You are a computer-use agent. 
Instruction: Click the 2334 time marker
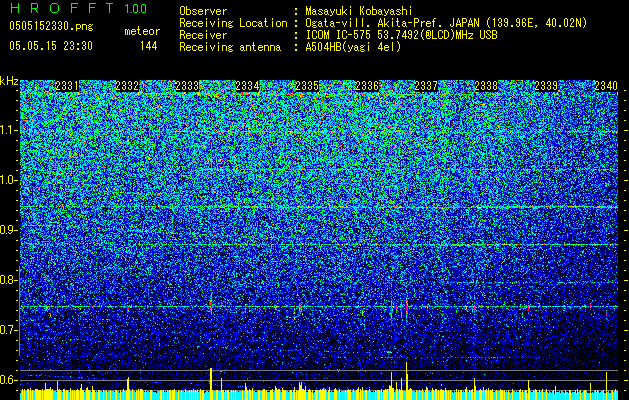(247, 86)
